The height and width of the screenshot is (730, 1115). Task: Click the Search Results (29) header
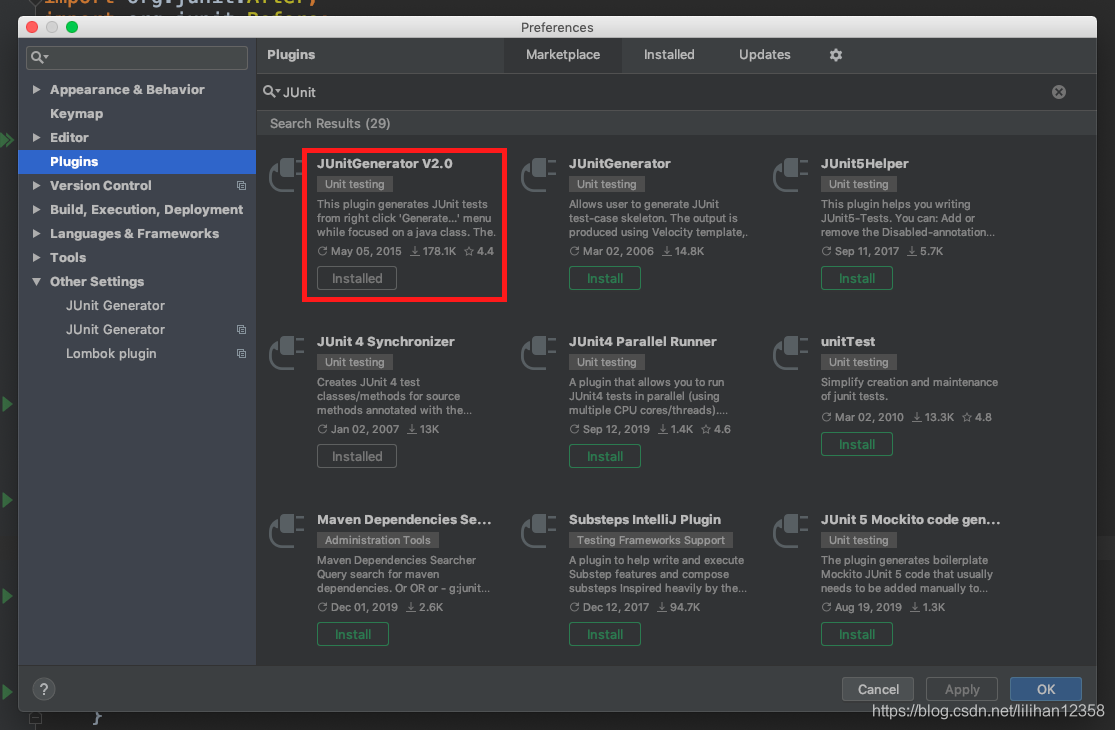[330, 124]
